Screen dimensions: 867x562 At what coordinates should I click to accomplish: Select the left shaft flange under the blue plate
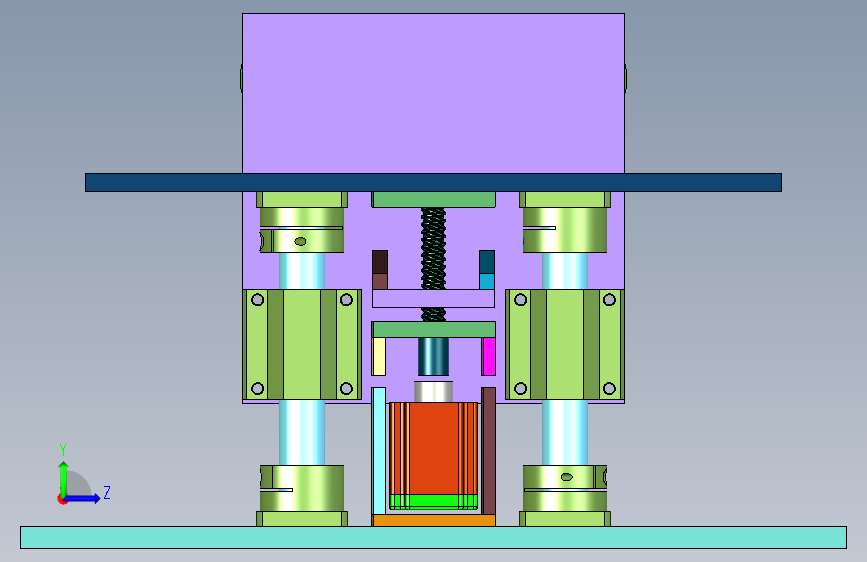(302, 200)
